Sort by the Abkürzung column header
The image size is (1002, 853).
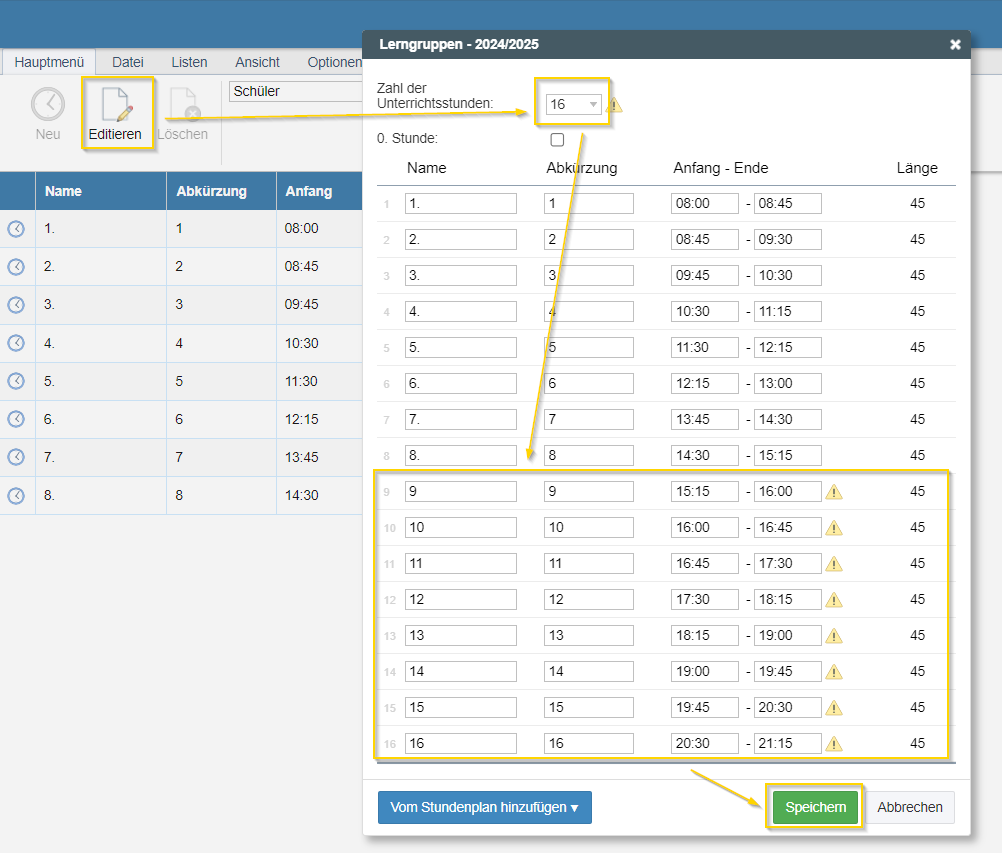(x=221, y=191)
